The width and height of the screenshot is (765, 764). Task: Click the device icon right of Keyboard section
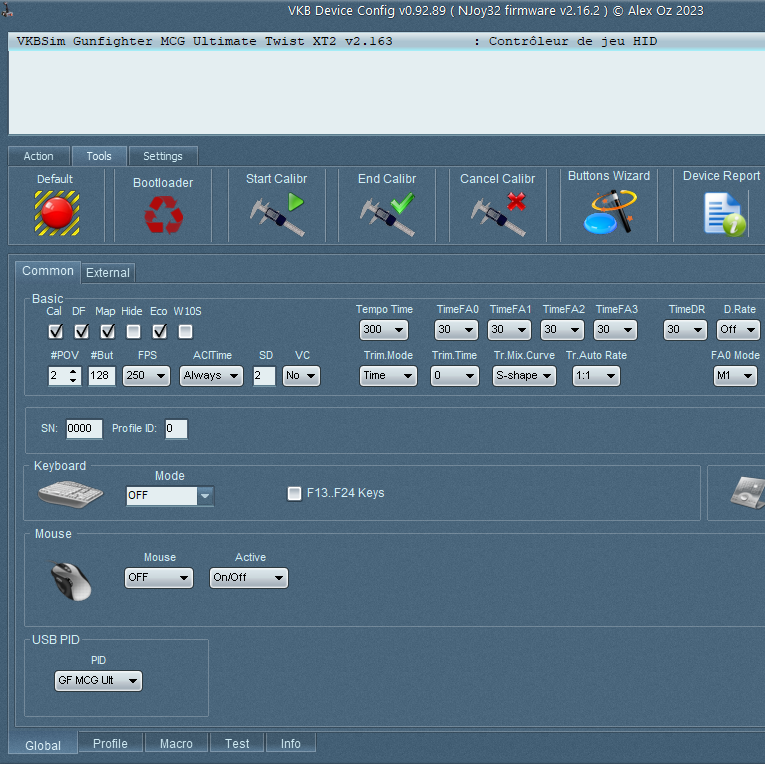click(748, 493)
